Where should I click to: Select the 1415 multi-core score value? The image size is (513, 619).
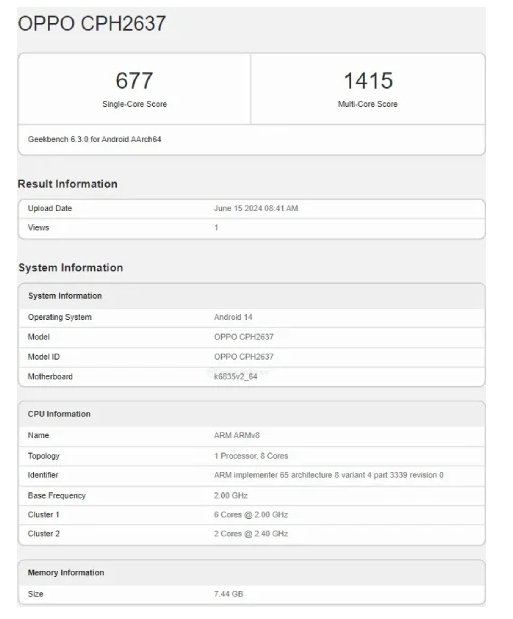point(368,81)
